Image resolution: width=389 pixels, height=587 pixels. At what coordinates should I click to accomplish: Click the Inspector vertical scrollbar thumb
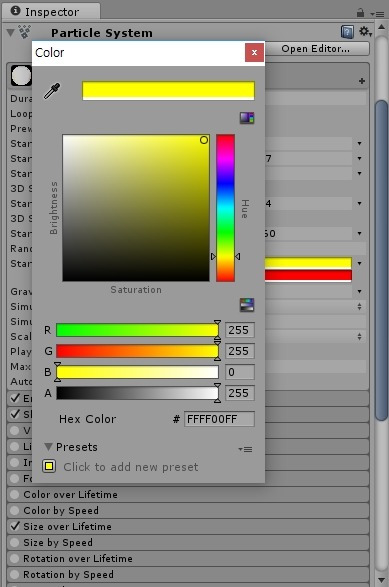coord(381,260)
